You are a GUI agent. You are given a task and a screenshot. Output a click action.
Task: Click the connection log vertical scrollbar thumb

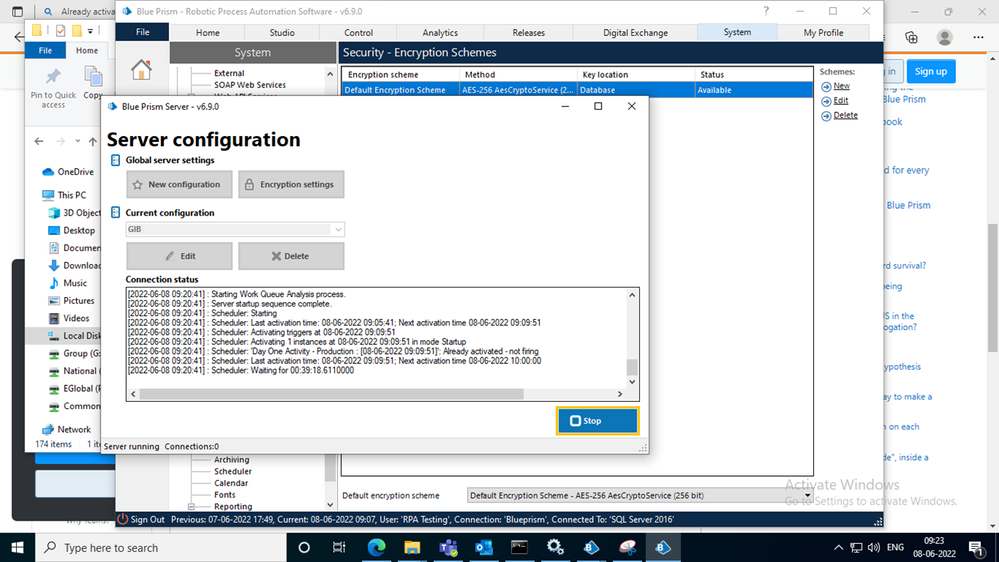click(631, 367)
